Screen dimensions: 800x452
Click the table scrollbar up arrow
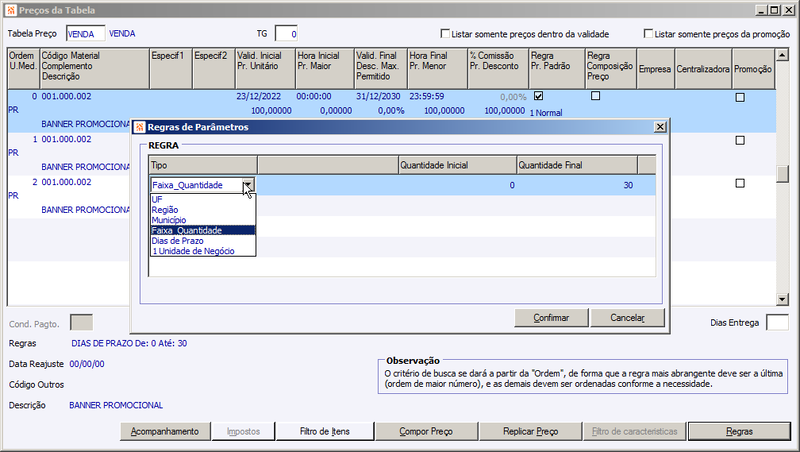[x=782, y=55]
